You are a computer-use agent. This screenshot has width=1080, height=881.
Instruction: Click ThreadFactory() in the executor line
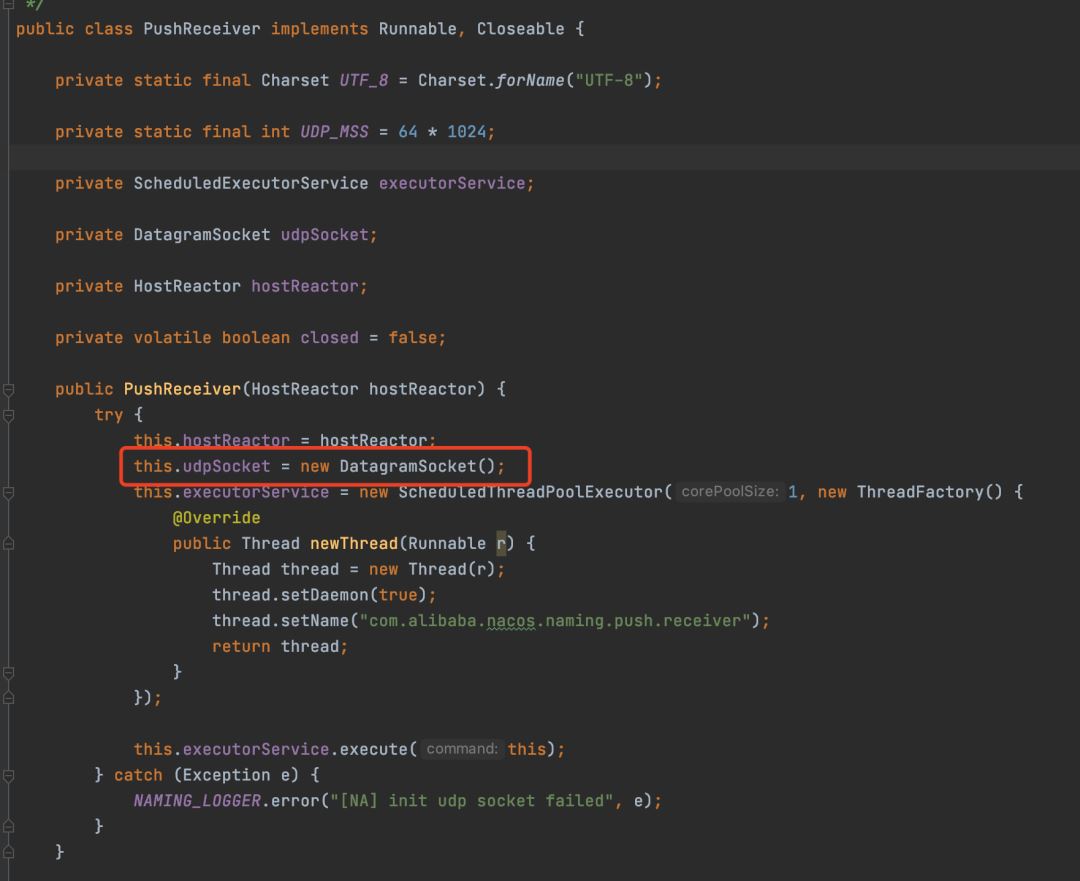pyautogui.click(x=929, y=493)
